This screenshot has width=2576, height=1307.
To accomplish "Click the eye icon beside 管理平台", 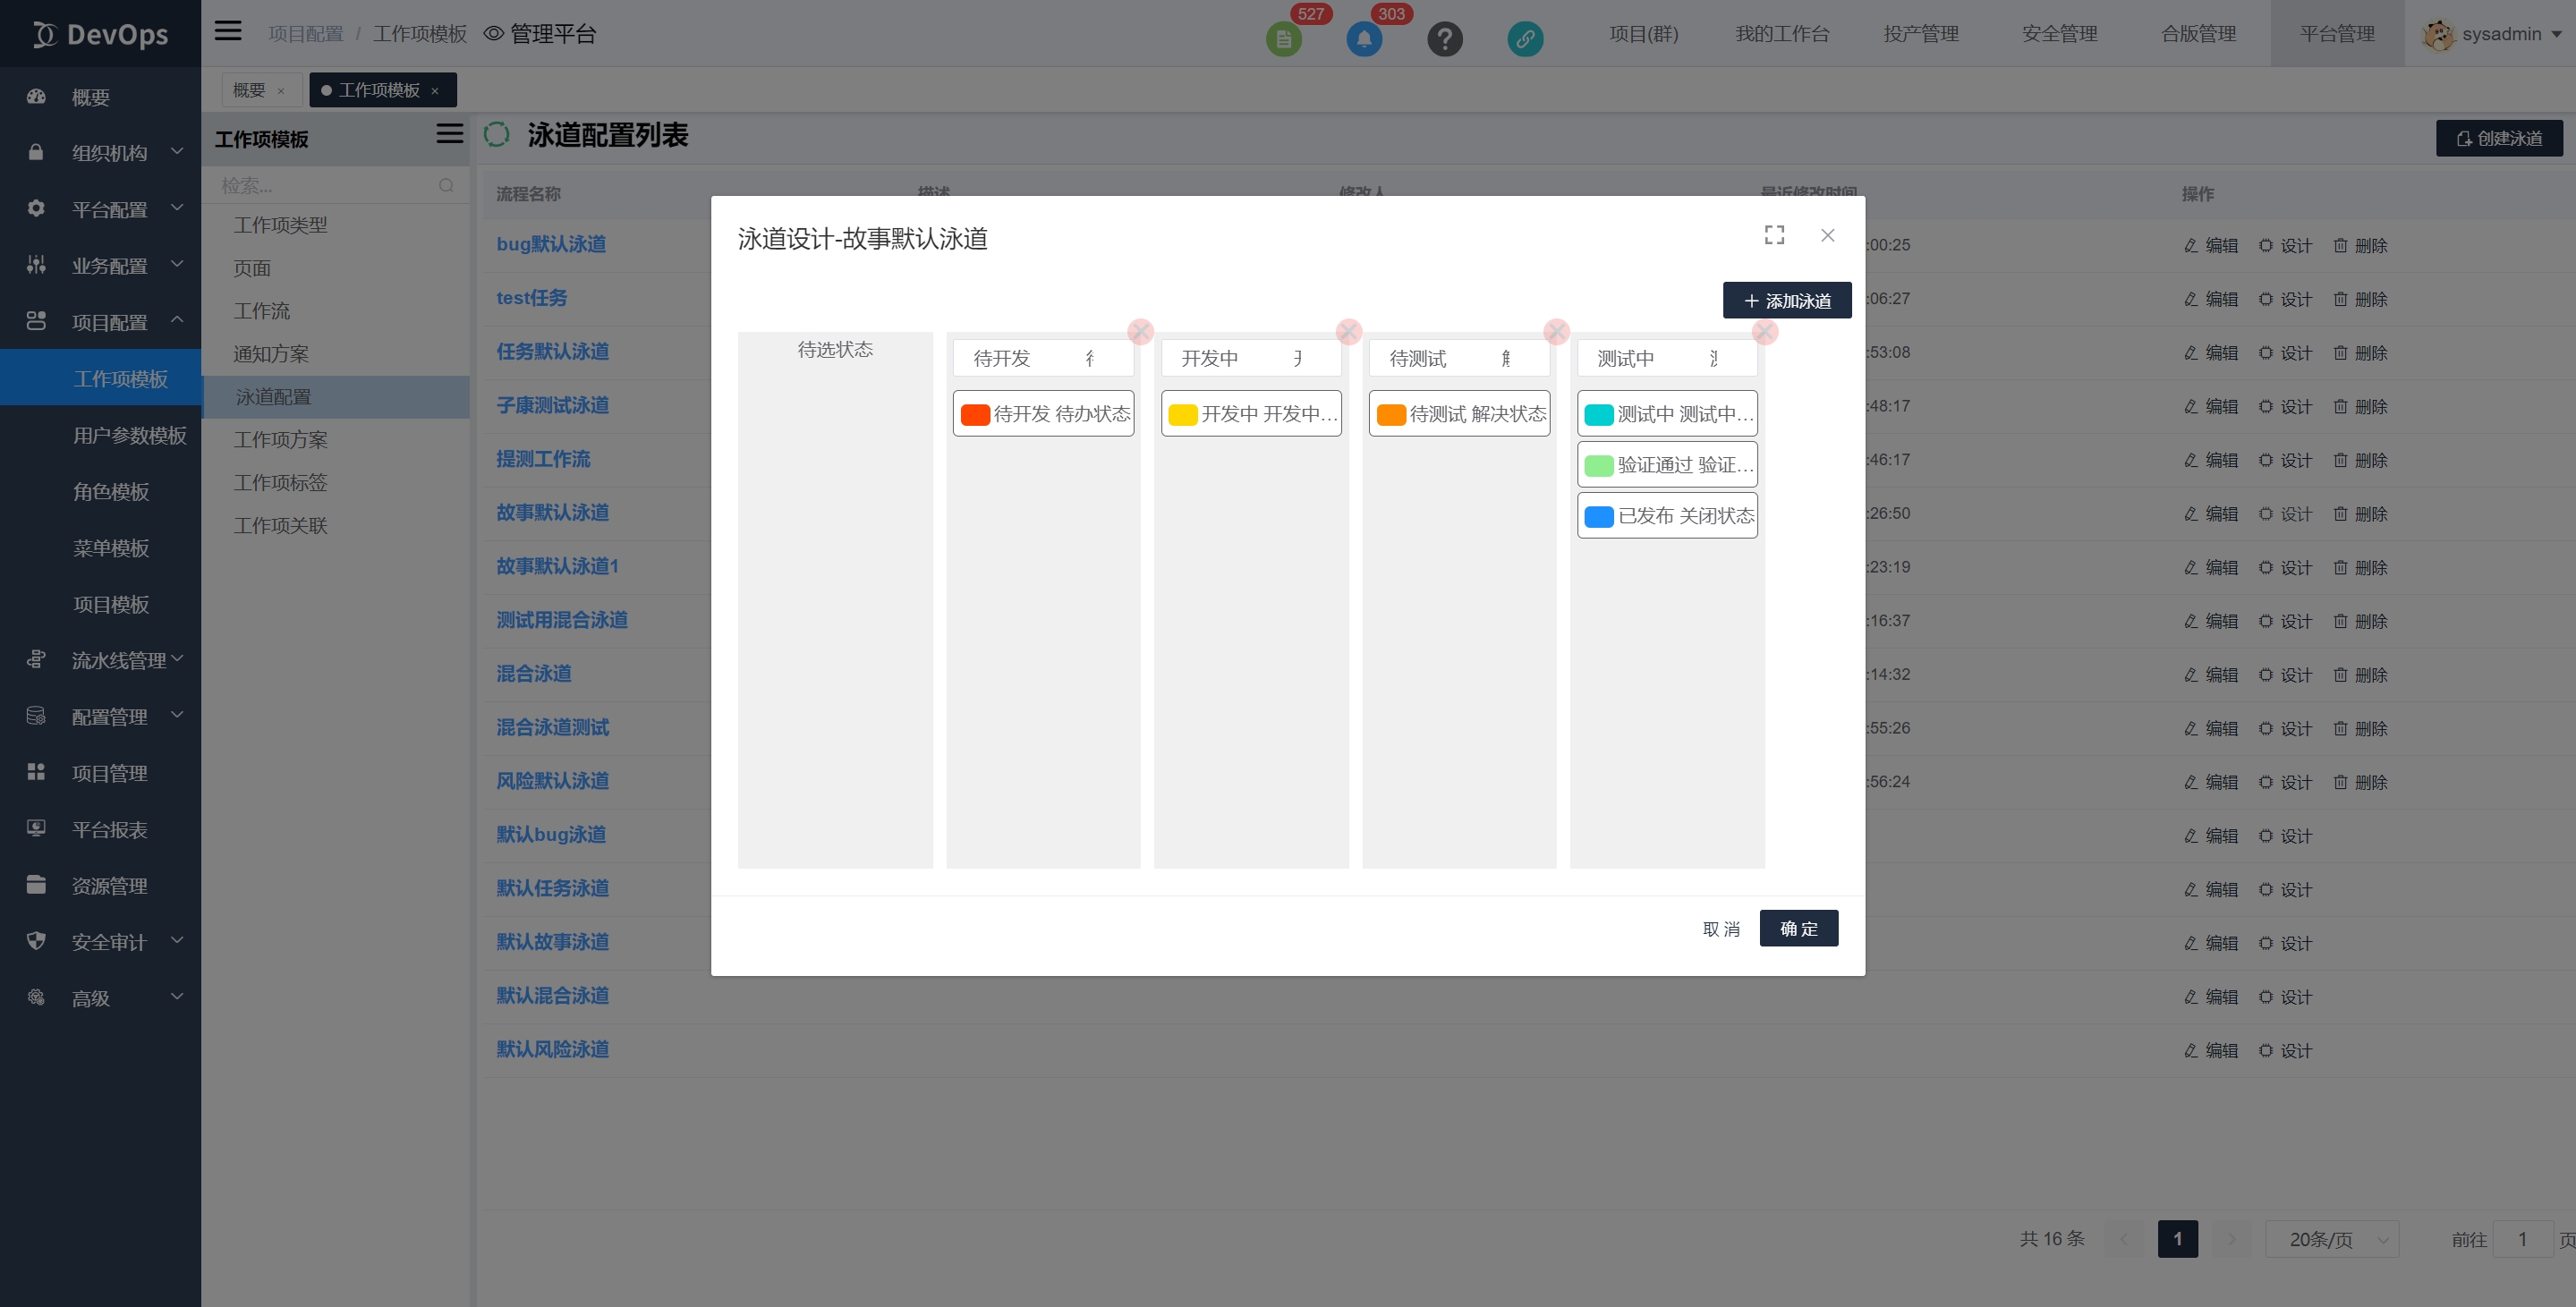I will coord(493,34).
